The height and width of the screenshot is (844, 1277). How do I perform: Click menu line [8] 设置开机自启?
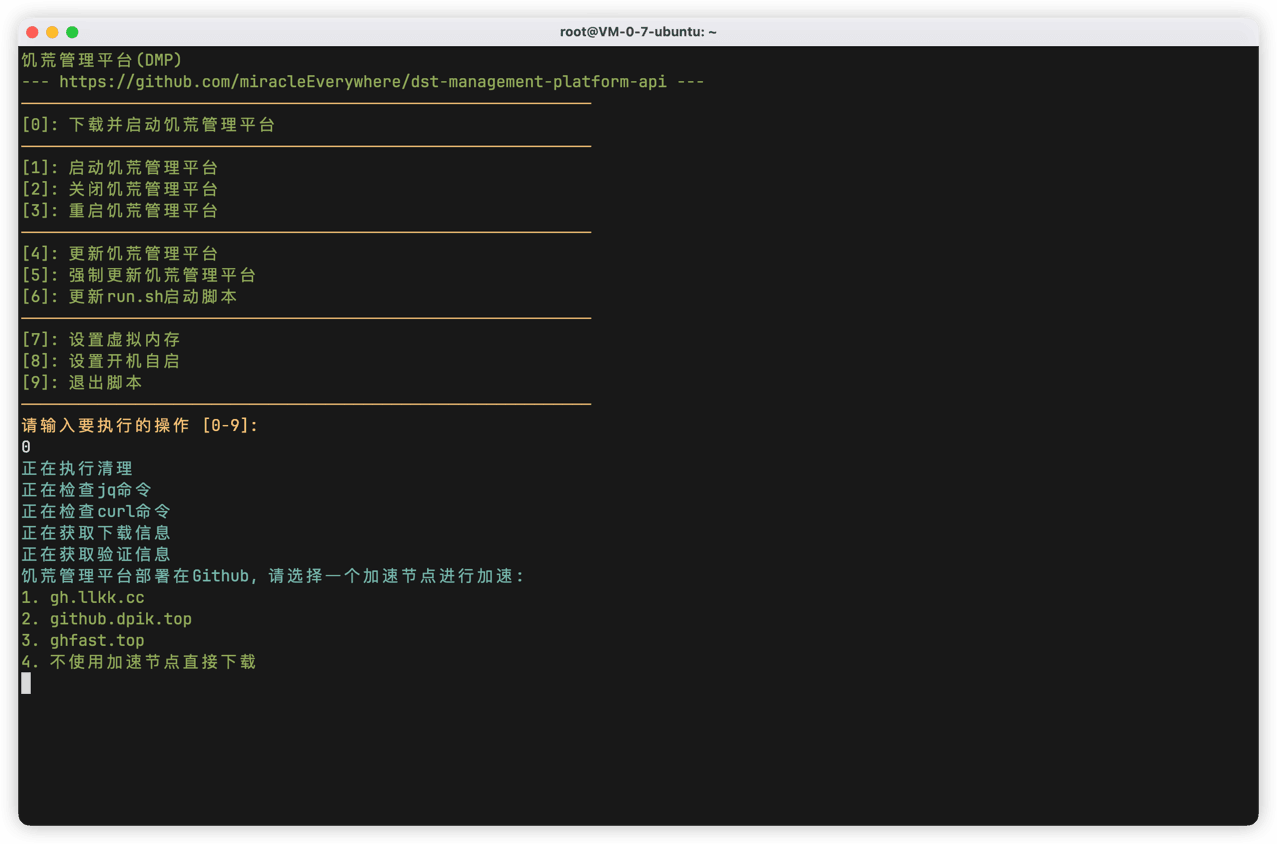pyautogui.click(x=101, y=361)
